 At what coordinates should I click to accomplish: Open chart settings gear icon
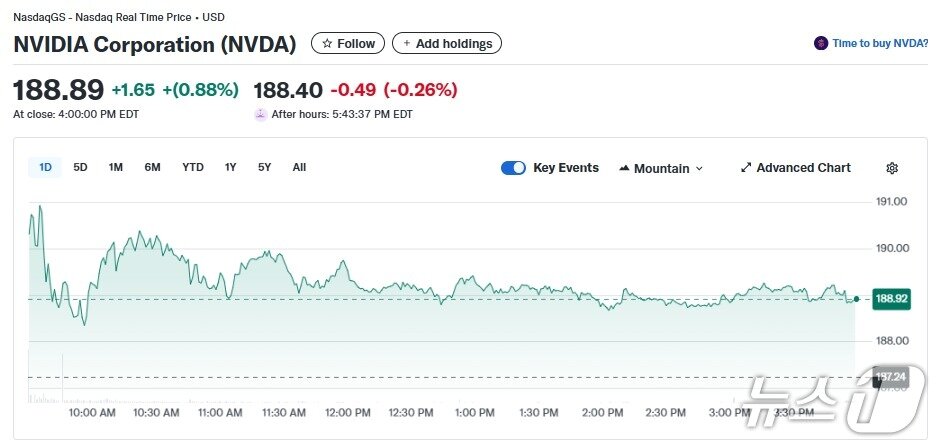coord(892,168)
